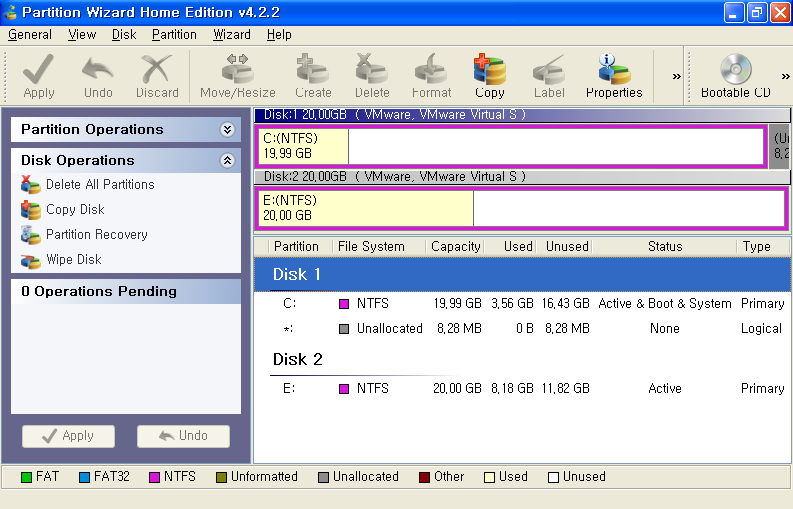Viewport: 793px width, 509px height.
Task: Click the Wipe Disk link
Action: pos(74,260)
